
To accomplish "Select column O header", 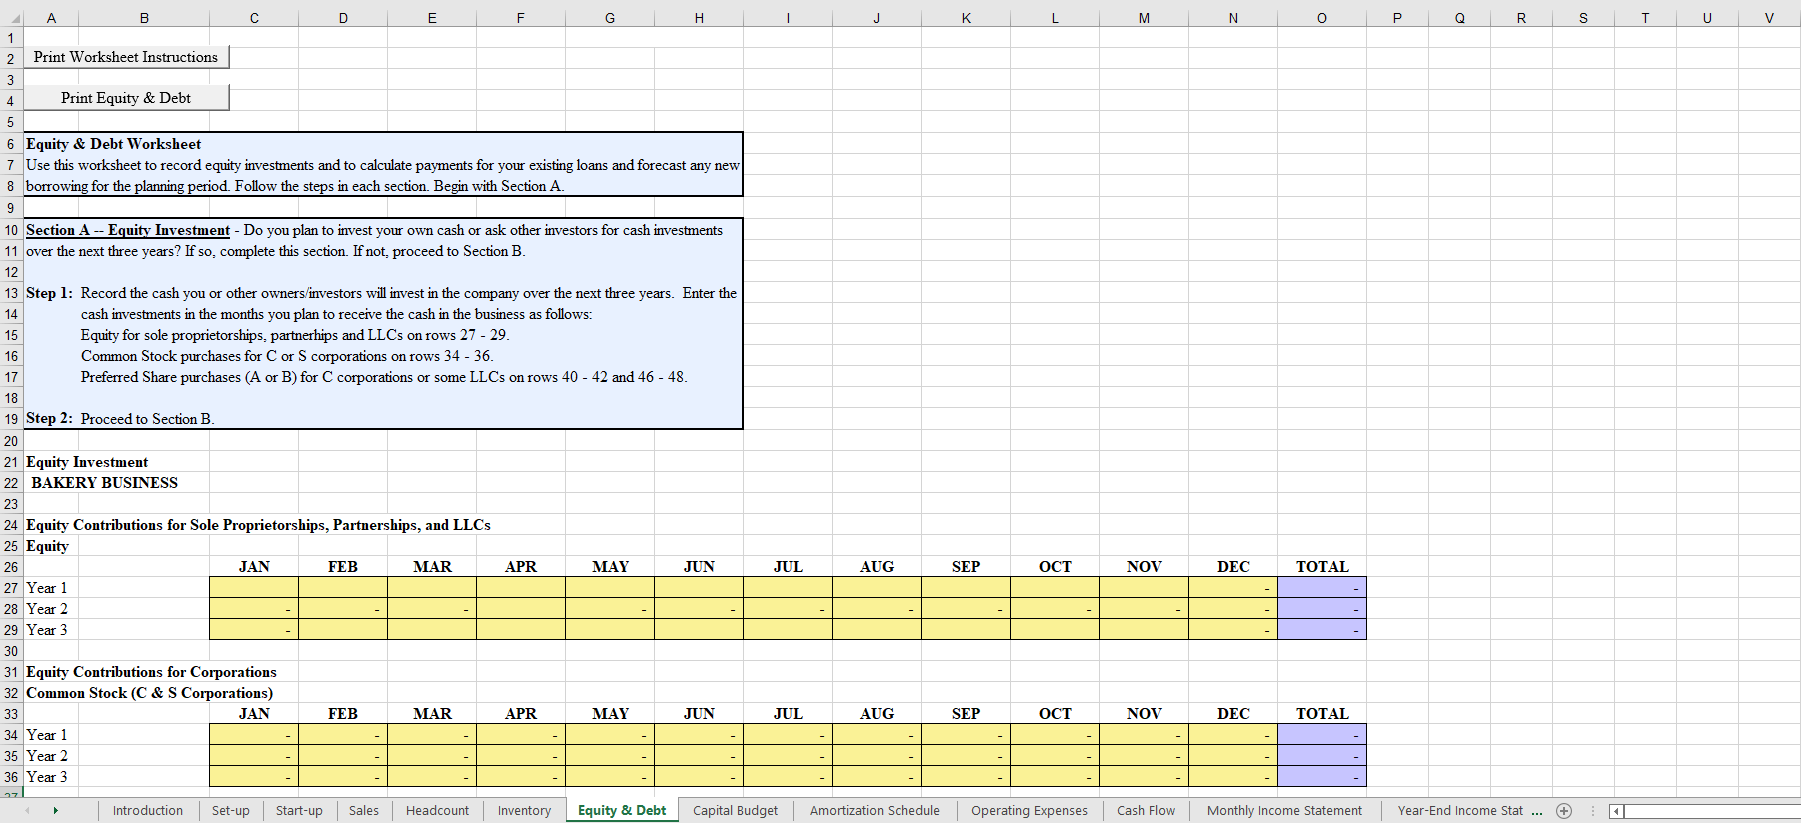I will click(1321, 18).
